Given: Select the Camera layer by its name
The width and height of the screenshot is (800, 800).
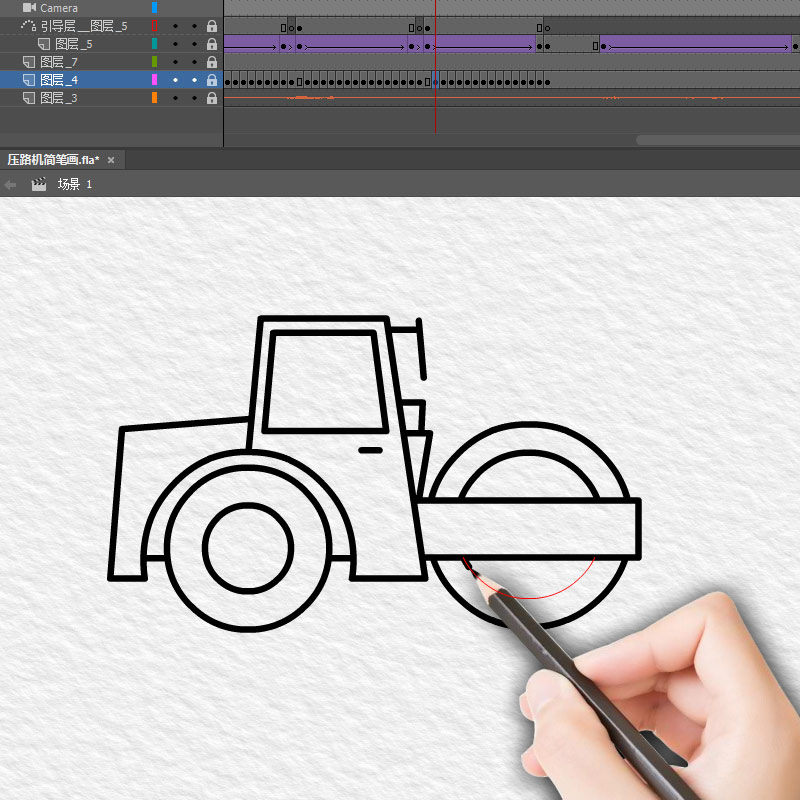Looking at the screenshot, I should [59, 8].
